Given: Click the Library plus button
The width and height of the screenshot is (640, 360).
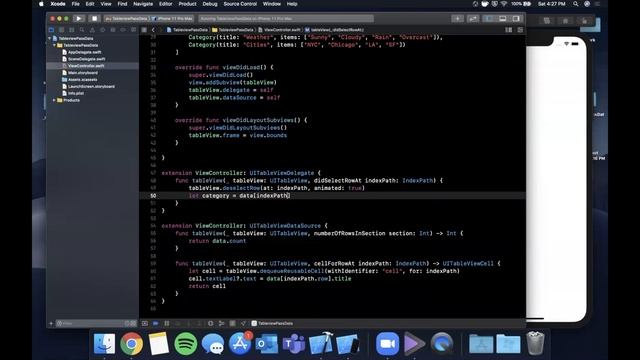Looking at the screenshot, I should pyautogui.click(x=457, y=18).
